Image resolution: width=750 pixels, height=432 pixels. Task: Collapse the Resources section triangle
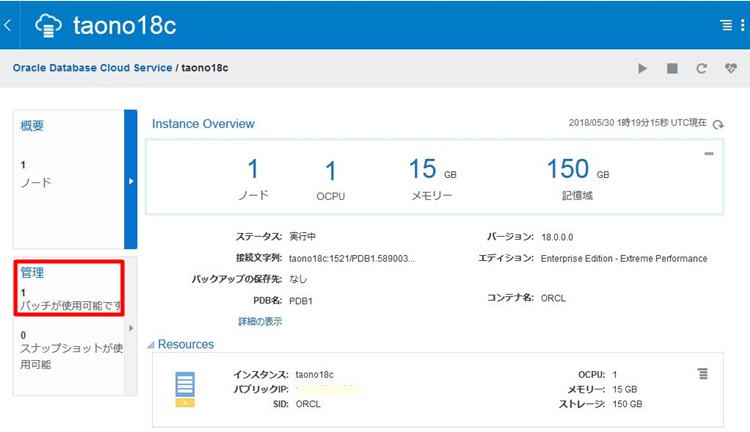(x=151, y=345)
